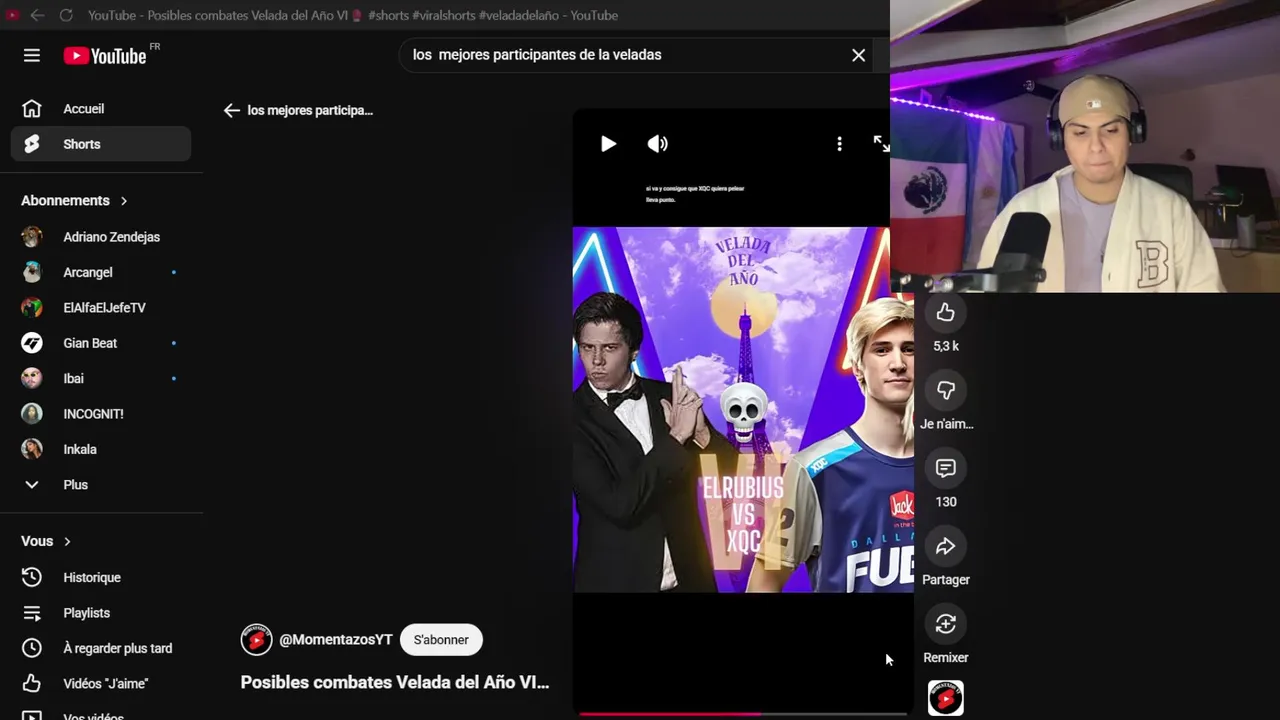Open the Gian Beat channel
The width and height of the screenshot is (1280, 720).
coord(101,343)
